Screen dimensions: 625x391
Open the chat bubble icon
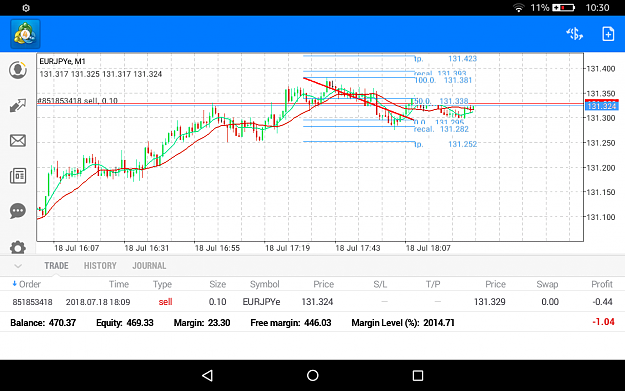click(18, 211)
